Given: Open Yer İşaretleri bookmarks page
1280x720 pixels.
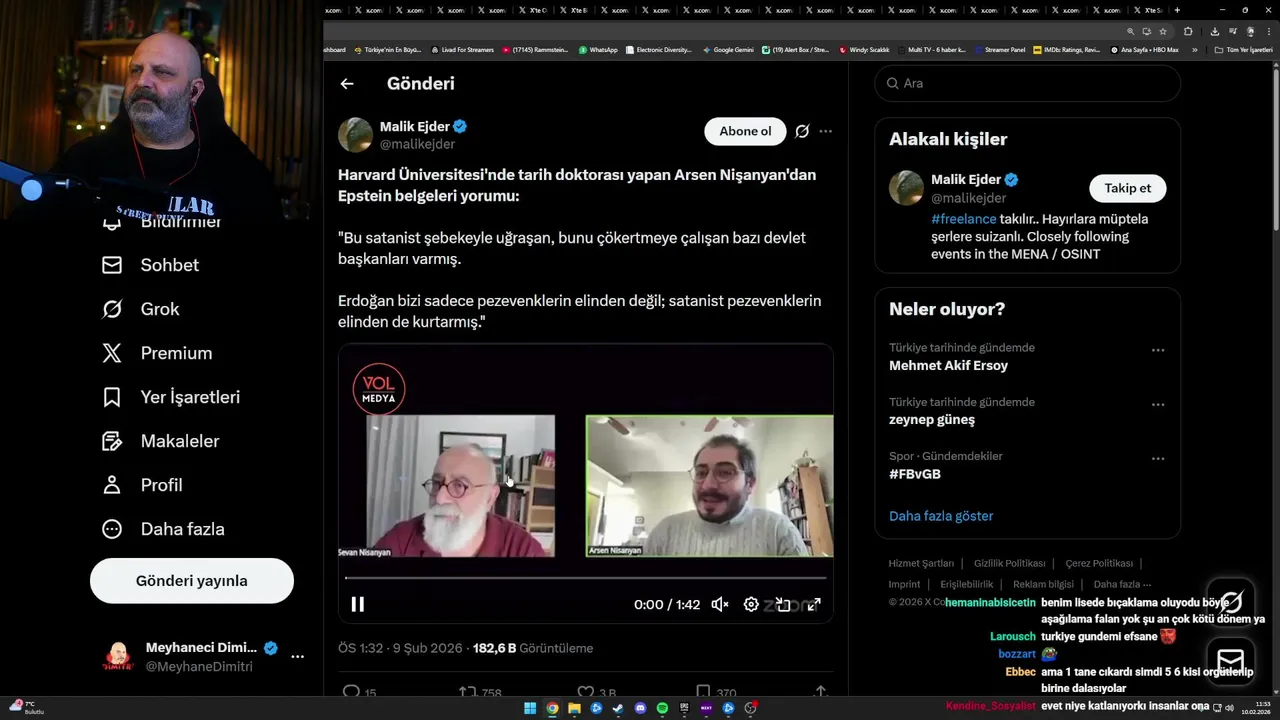Looking at the screenshot, I should point(171,397).
